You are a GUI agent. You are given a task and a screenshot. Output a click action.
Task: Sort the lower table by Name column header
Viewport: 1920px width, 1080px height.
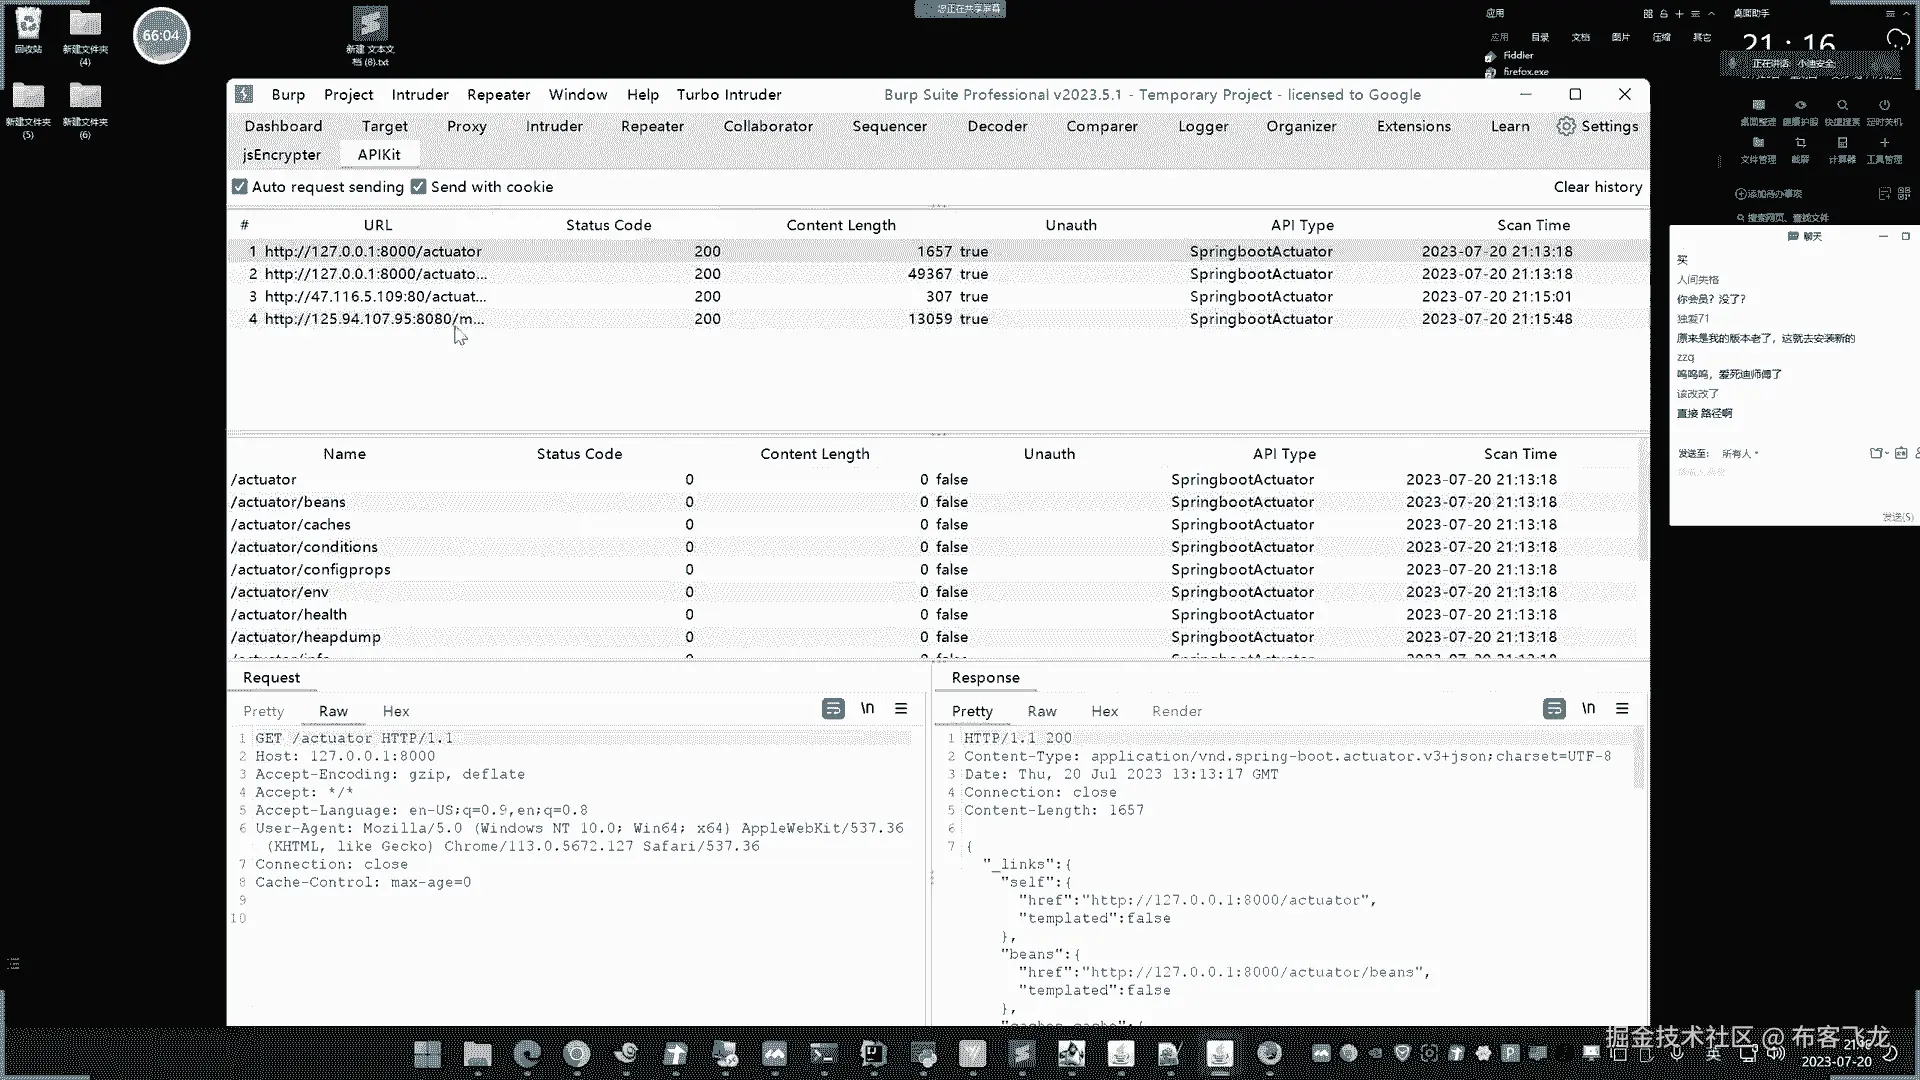tap(344, 454)
